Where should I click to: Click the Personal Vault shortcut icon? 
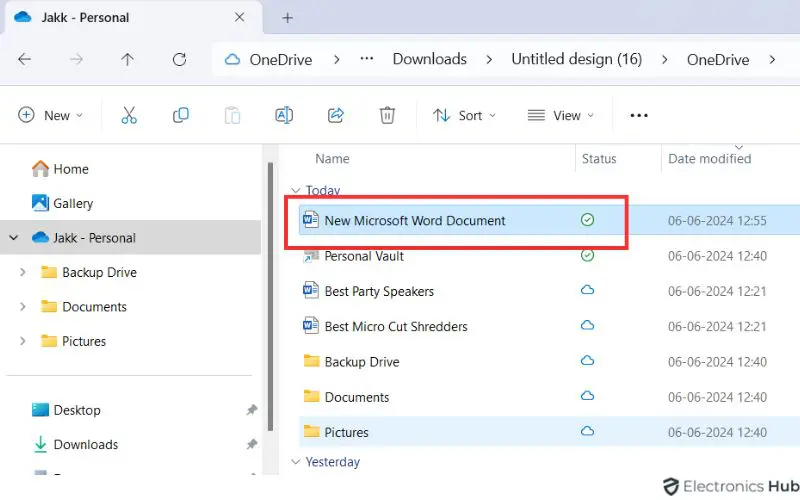click(x=311, y=256)
